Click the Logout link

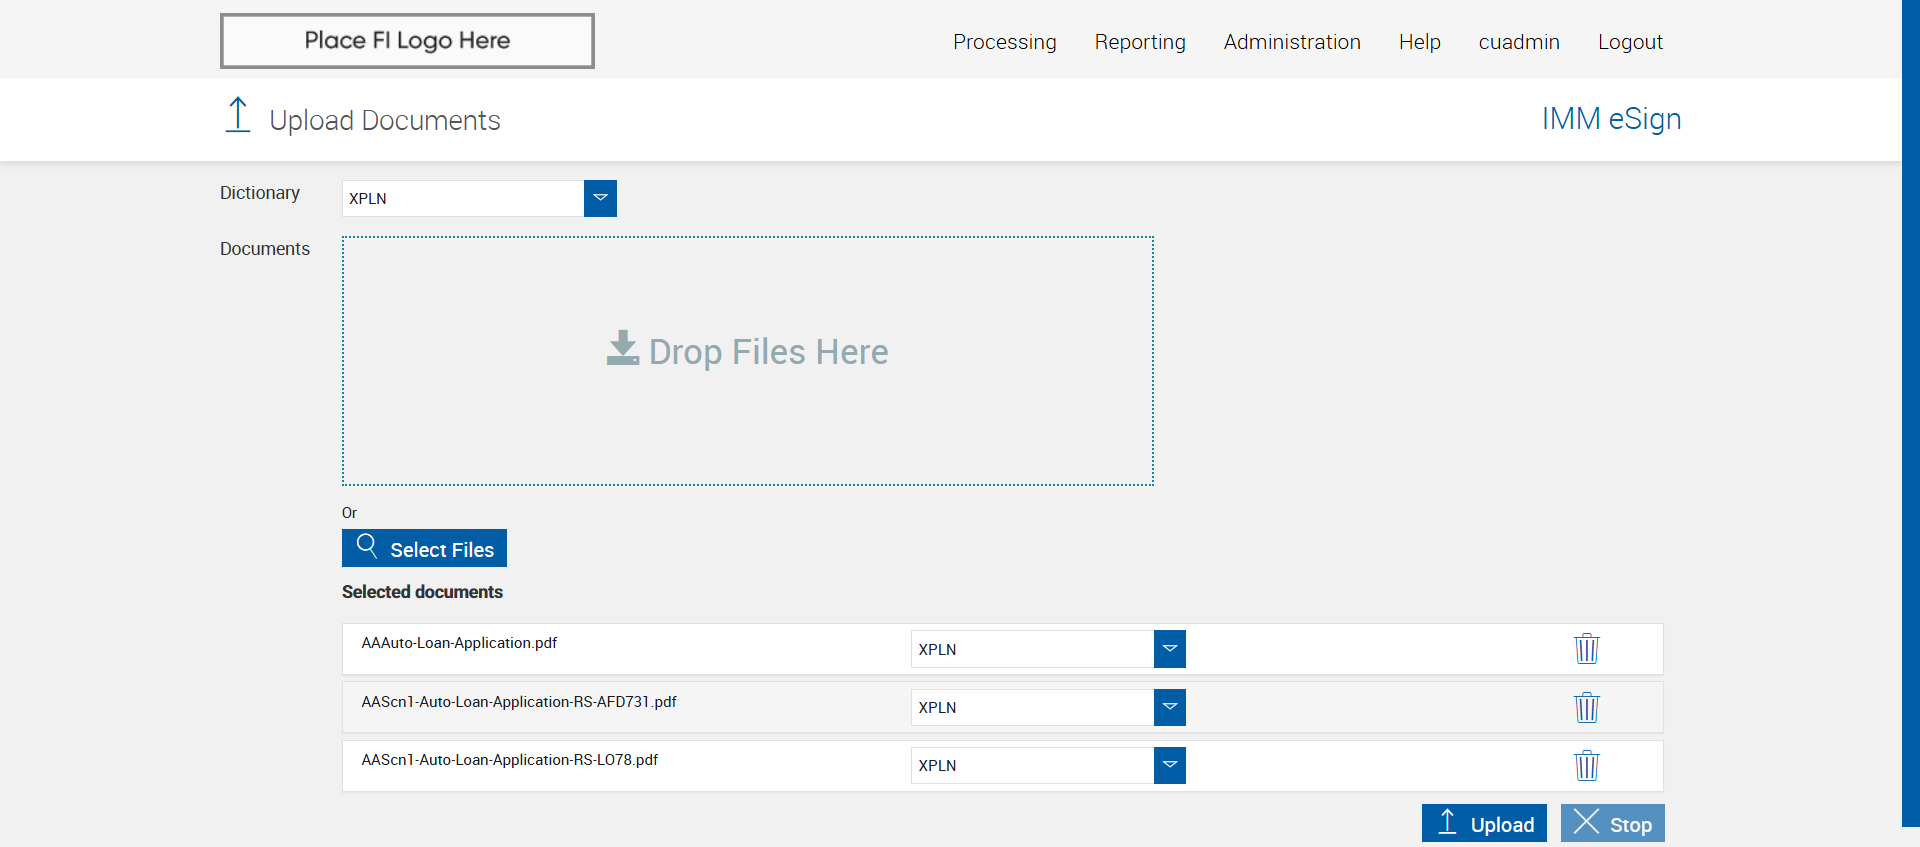pos(1630,42)
